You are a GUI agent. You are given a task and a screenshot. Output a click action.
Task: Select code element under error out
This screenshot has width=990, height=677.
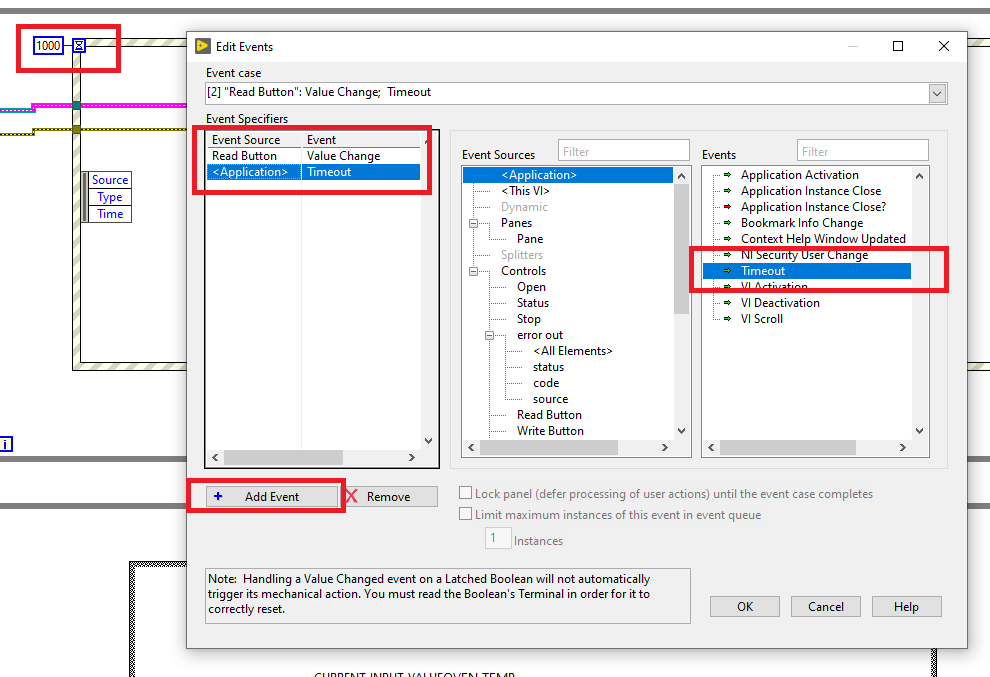tap(546, 383)
